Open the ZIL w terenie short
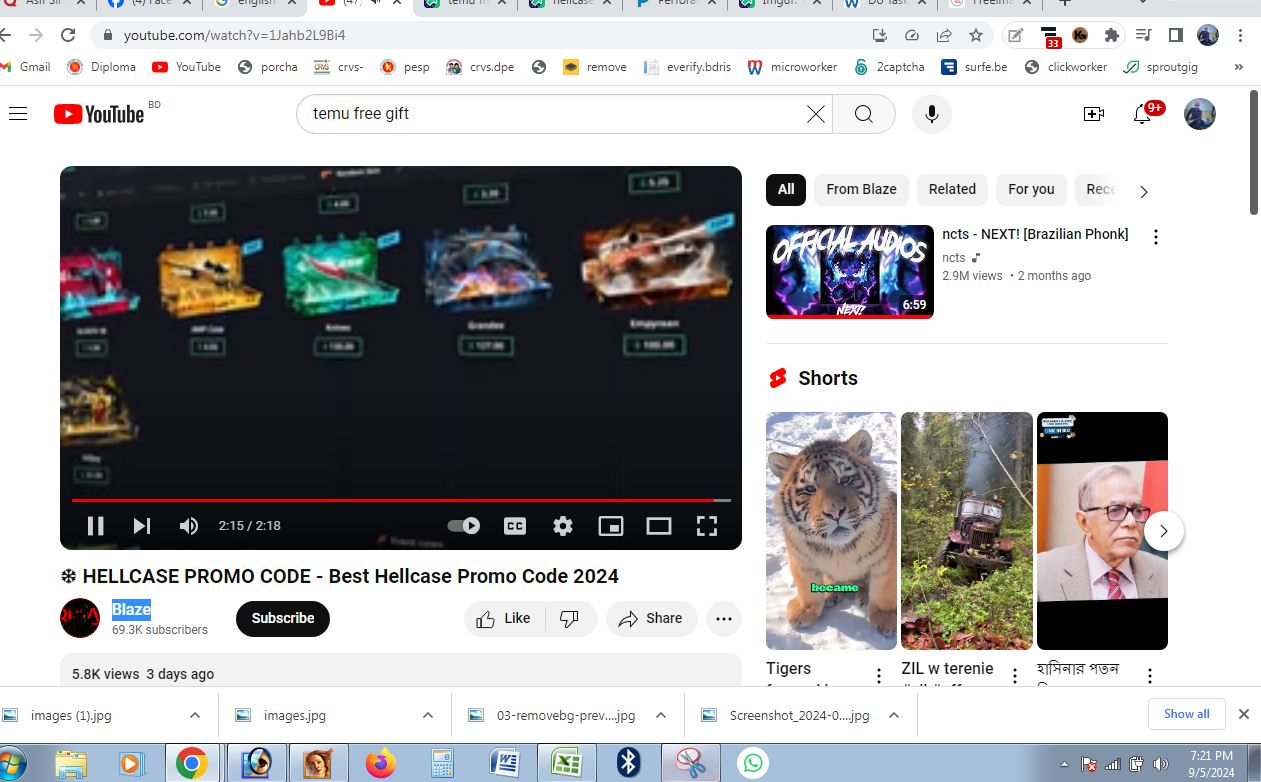 (x=967, y=531)
